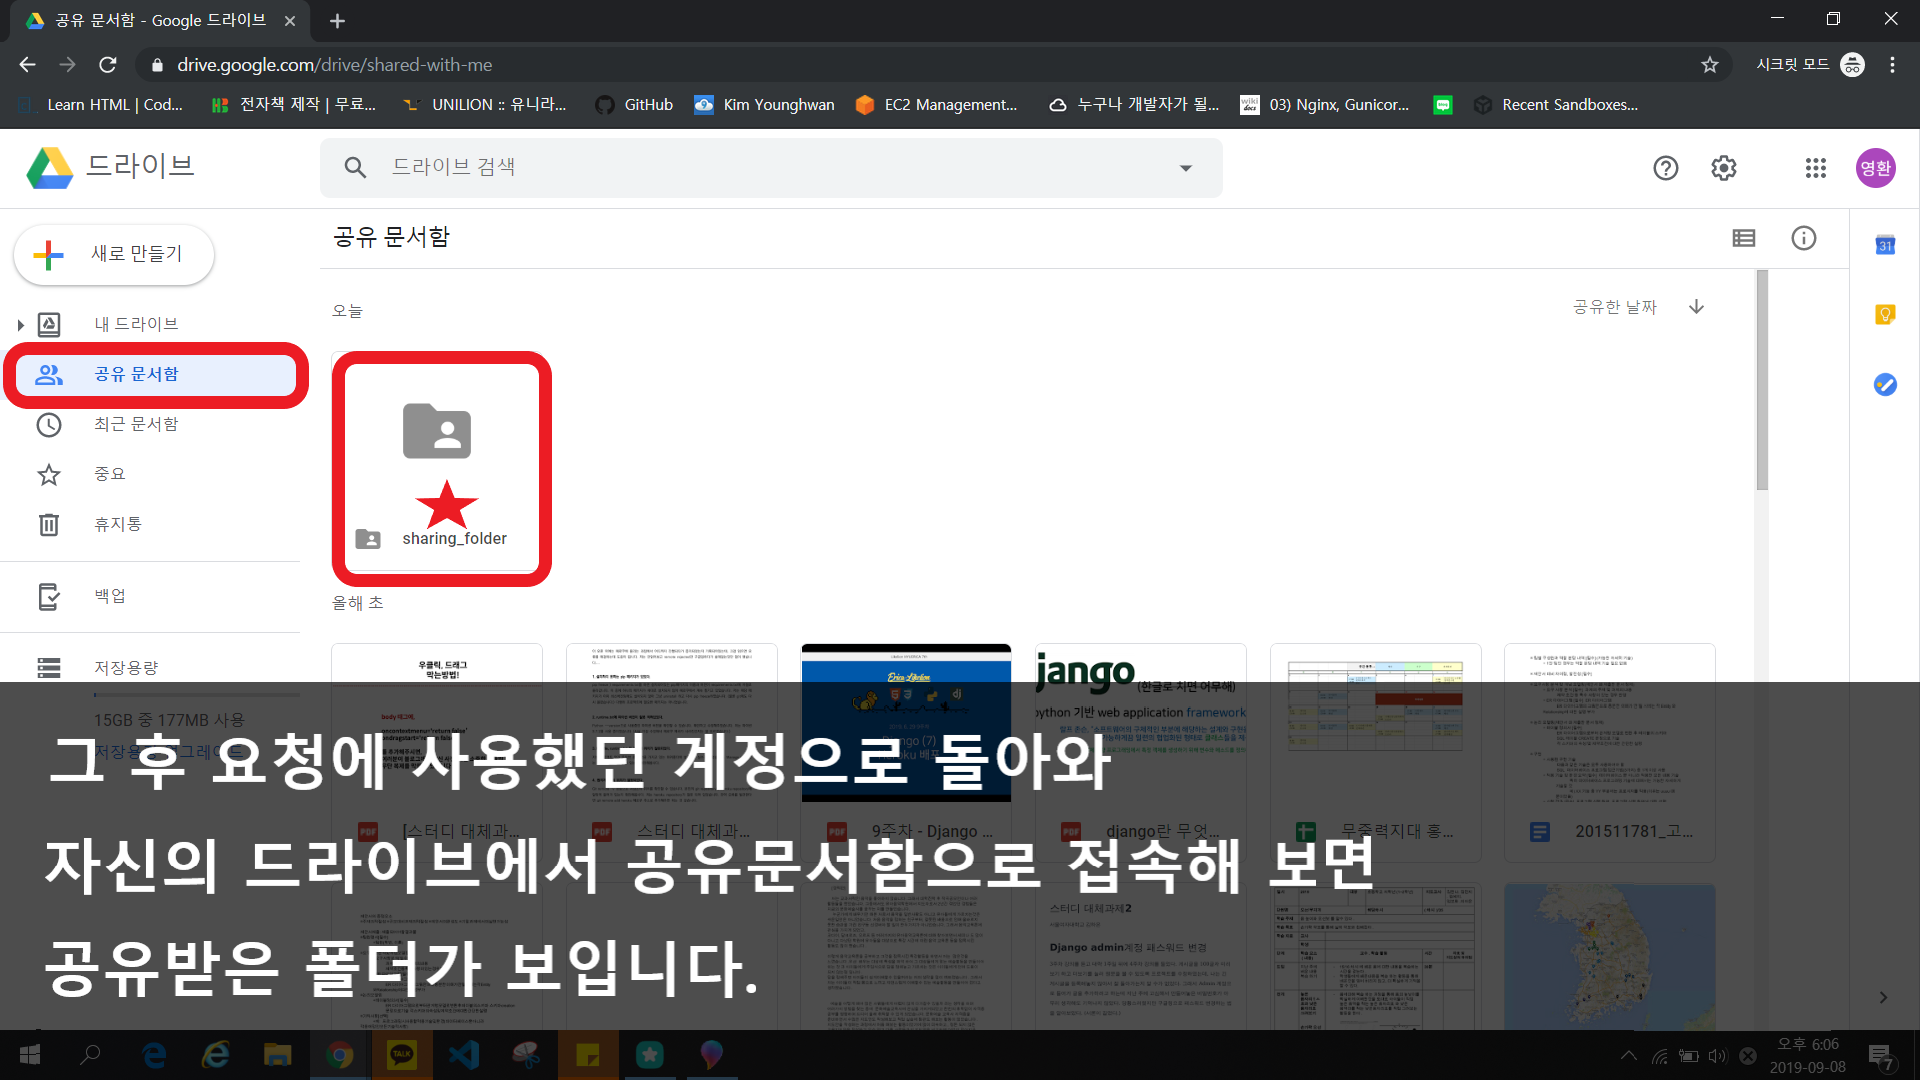This screenshot has width=1920, height=1080.
Task: Open the Google apps grid
Action: pyautogui.click(x=1815, y=168)
